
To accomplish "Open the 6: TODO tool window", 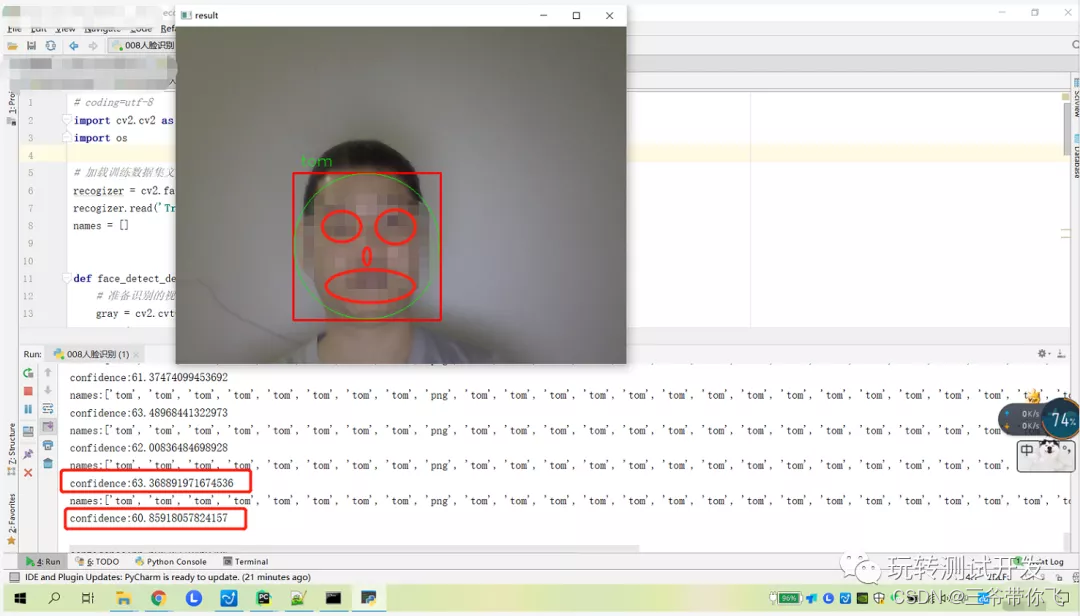I will 97,562.
